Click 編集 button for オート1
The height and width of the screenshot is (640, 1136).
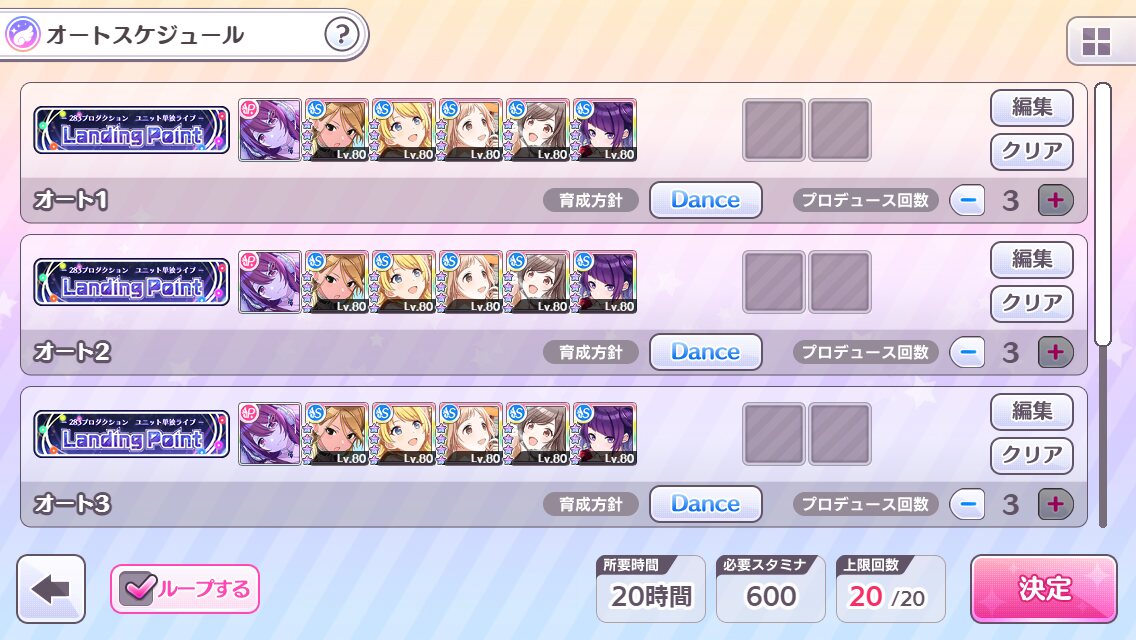[1032, 107]
